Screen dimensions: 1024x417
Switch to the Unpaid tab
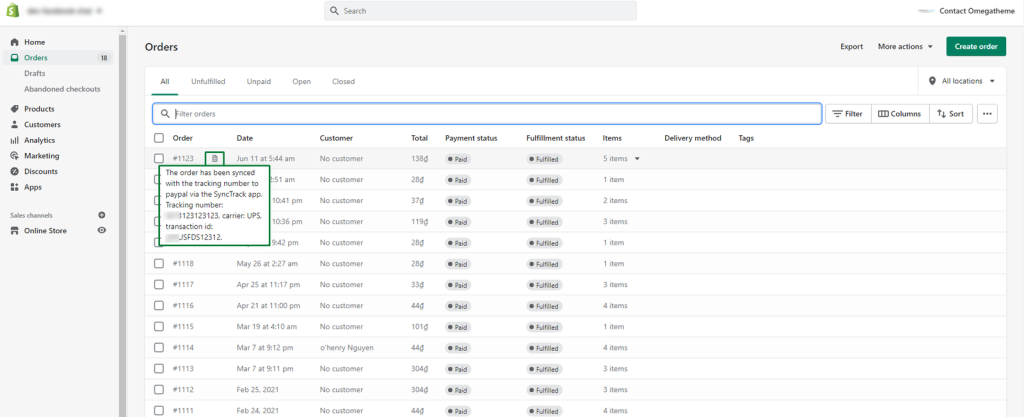(257, 81)
